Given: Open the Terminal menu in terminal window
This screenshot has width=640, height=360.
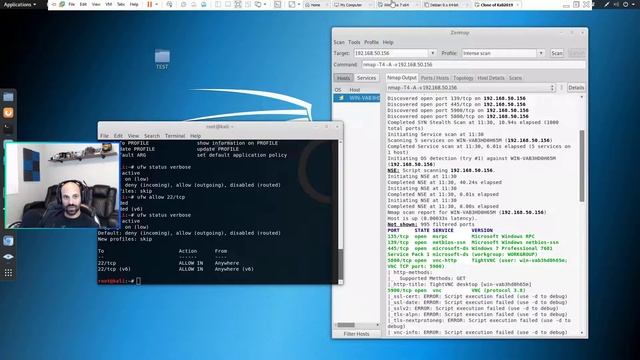Looking at the screenshot, I should (x=175, y=136).
